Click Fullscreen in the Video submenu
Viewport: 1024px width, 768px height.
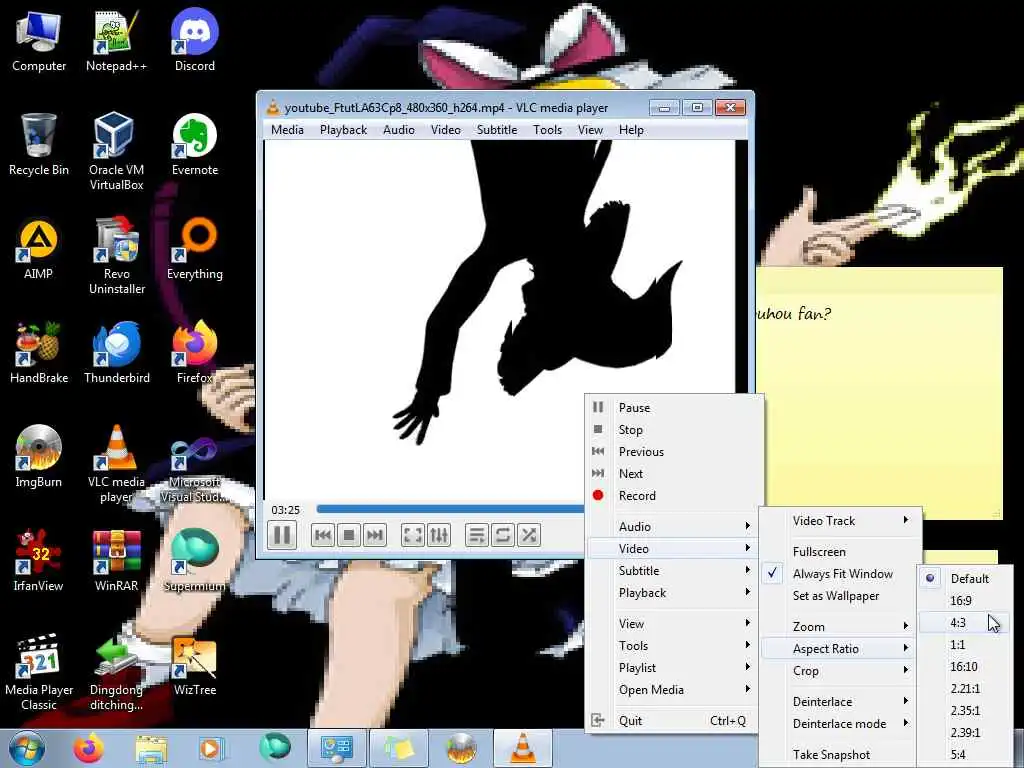[841, 551]
